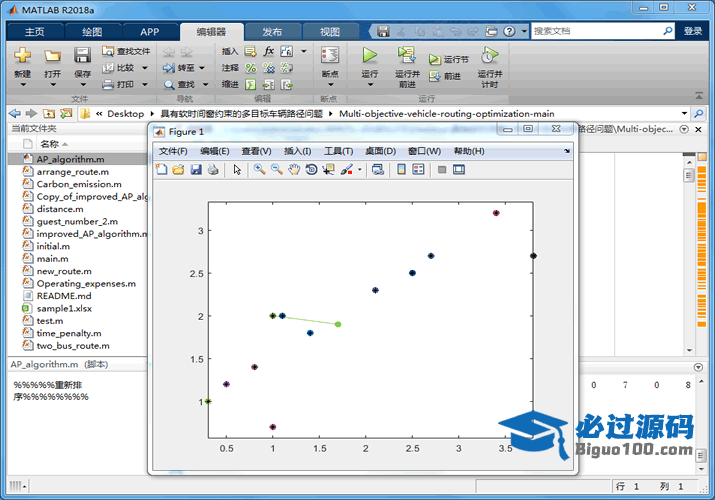Screen dimensions: 715x500
Task: Switch to the 绘图 ribbon tab
Action: [92, 32]
